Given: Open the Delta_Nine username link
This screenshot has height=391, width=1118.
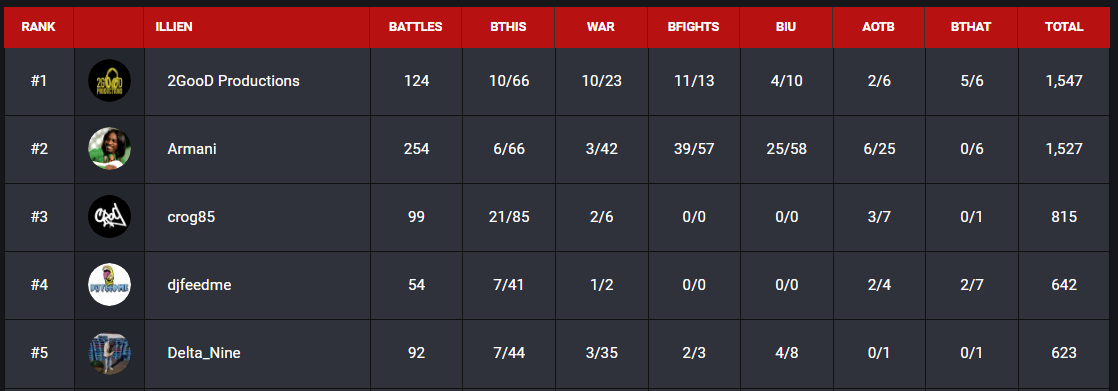Looking at the screenshot, I should [204, 352].
